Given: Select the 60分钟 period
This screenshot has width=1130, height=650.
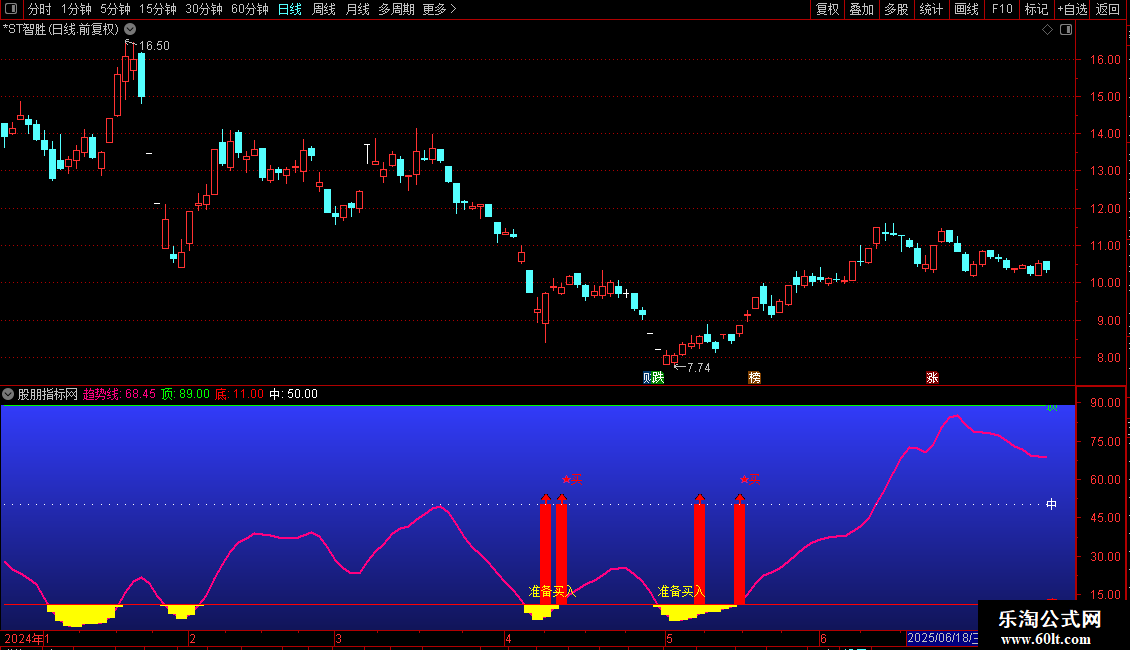Looking at the screenshot, I should pos(249,9).
